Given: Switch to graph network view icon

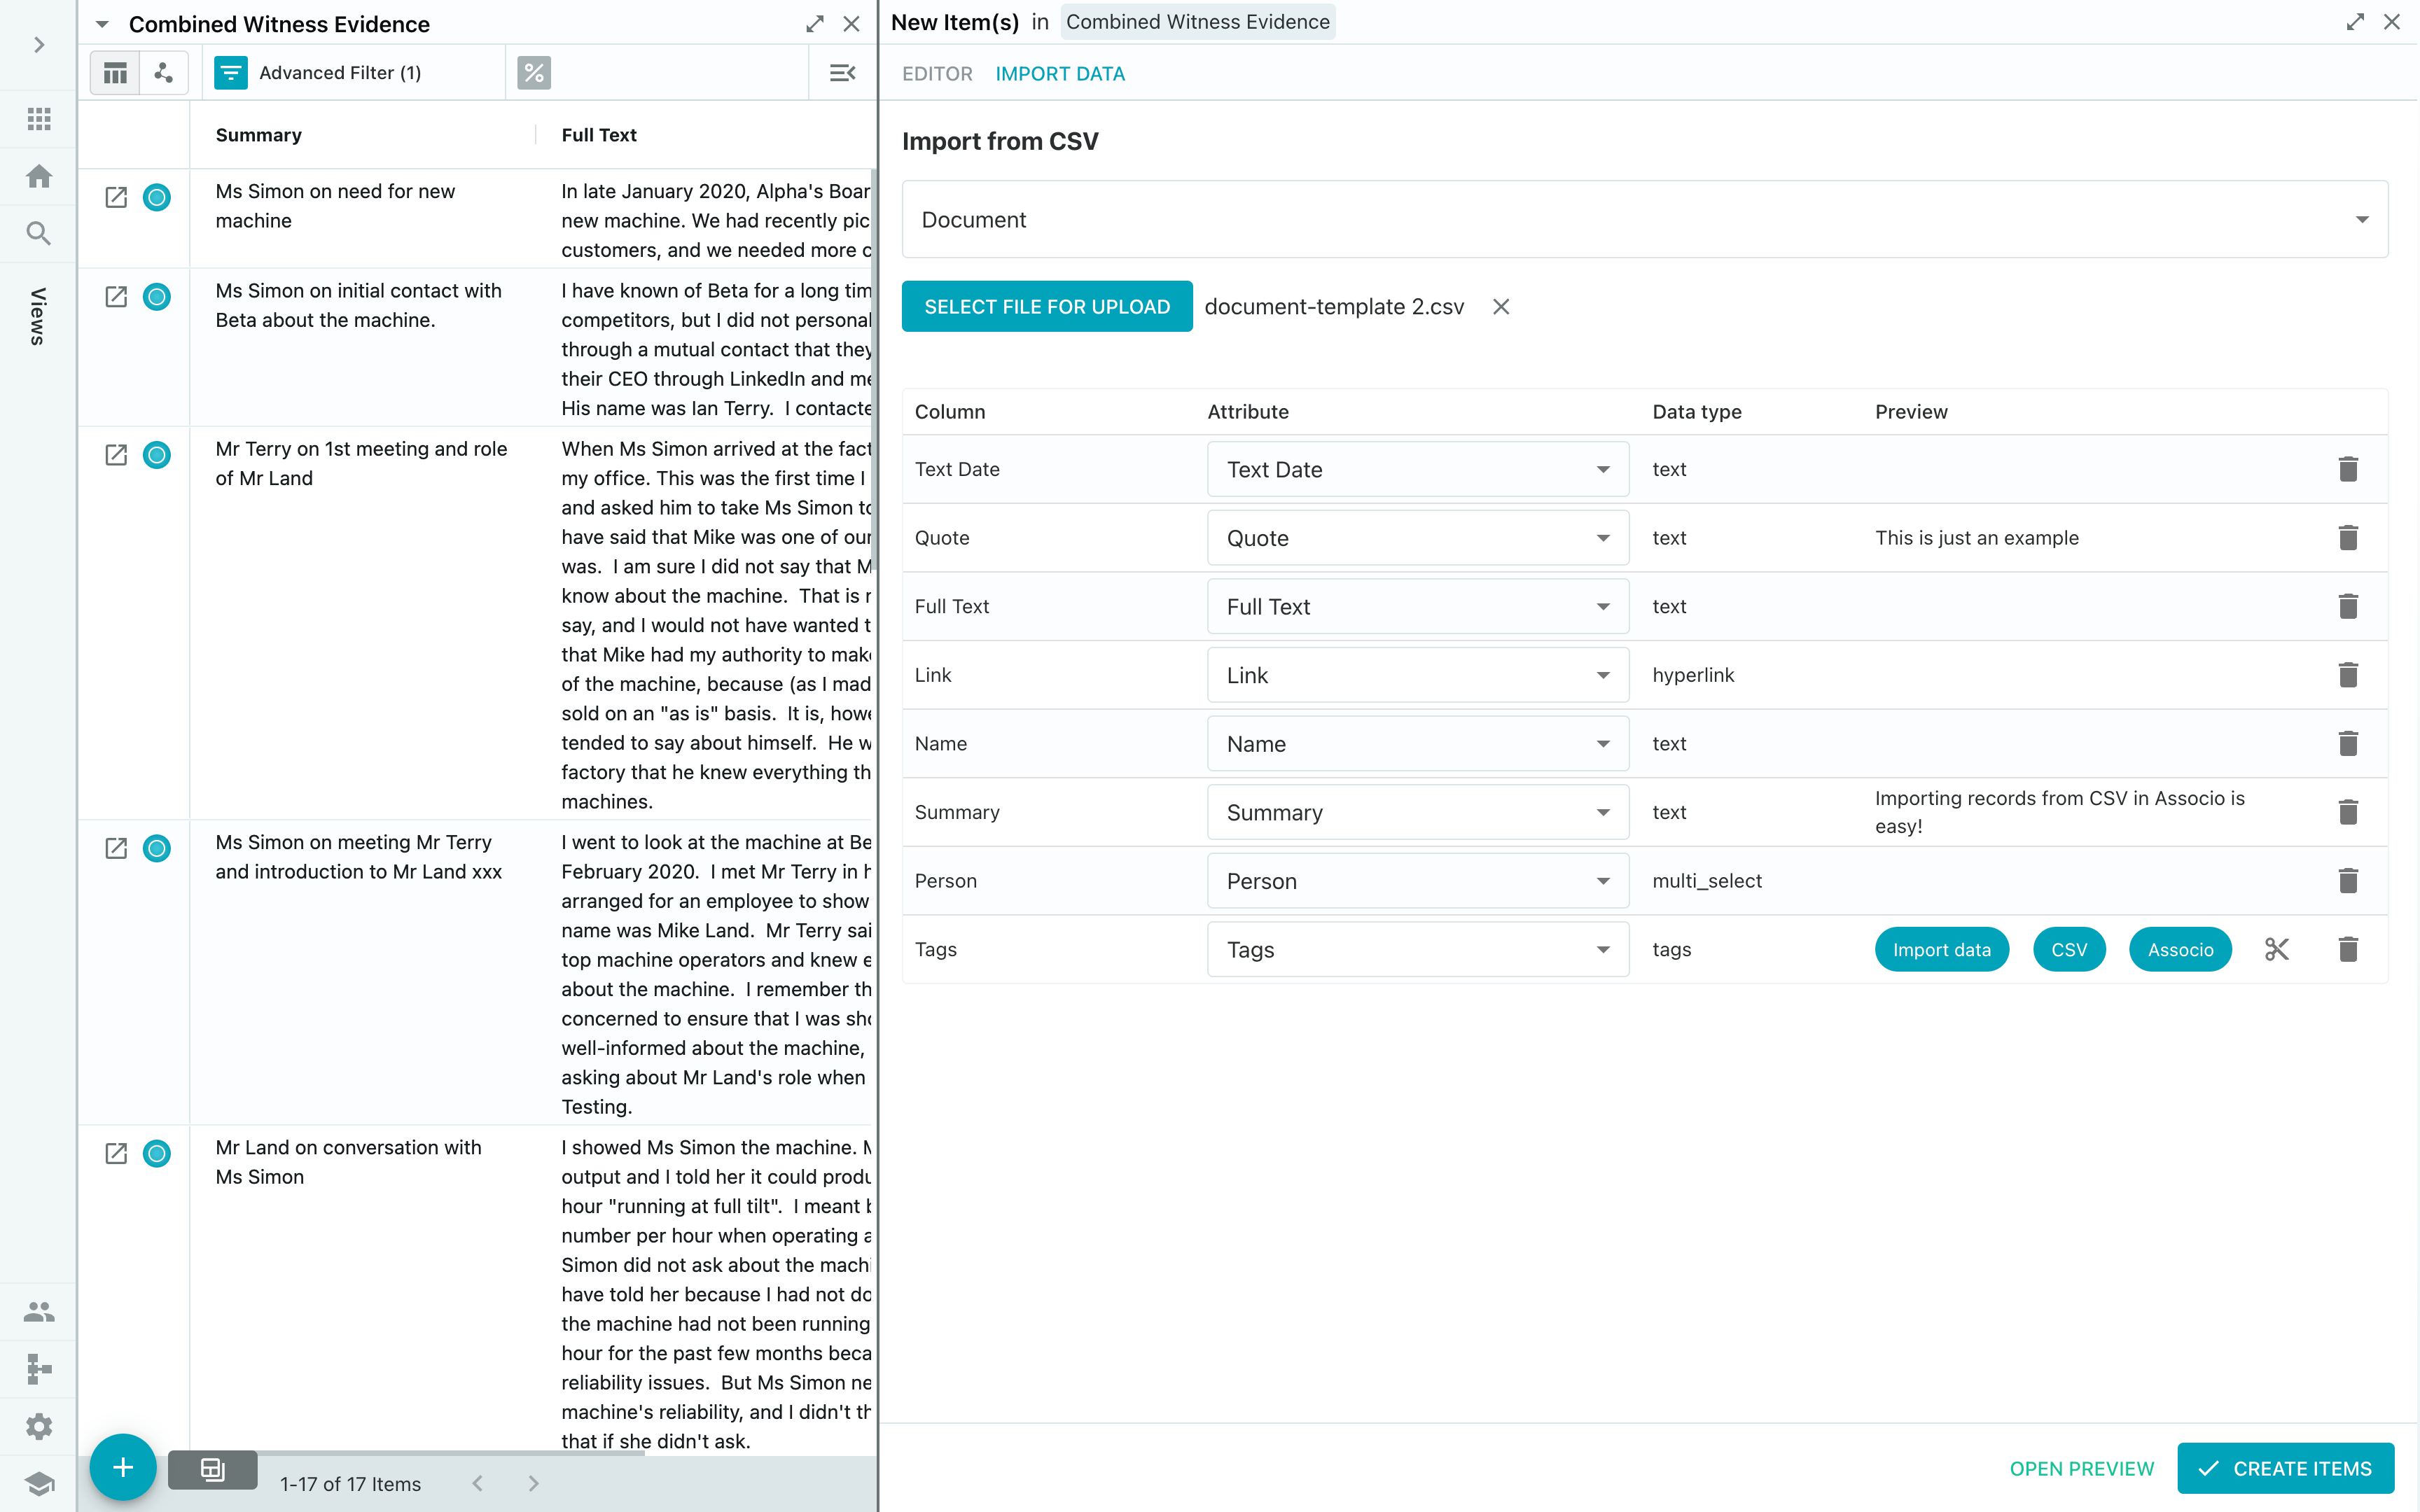Looking at the screenshot, I should click(164, 73).
